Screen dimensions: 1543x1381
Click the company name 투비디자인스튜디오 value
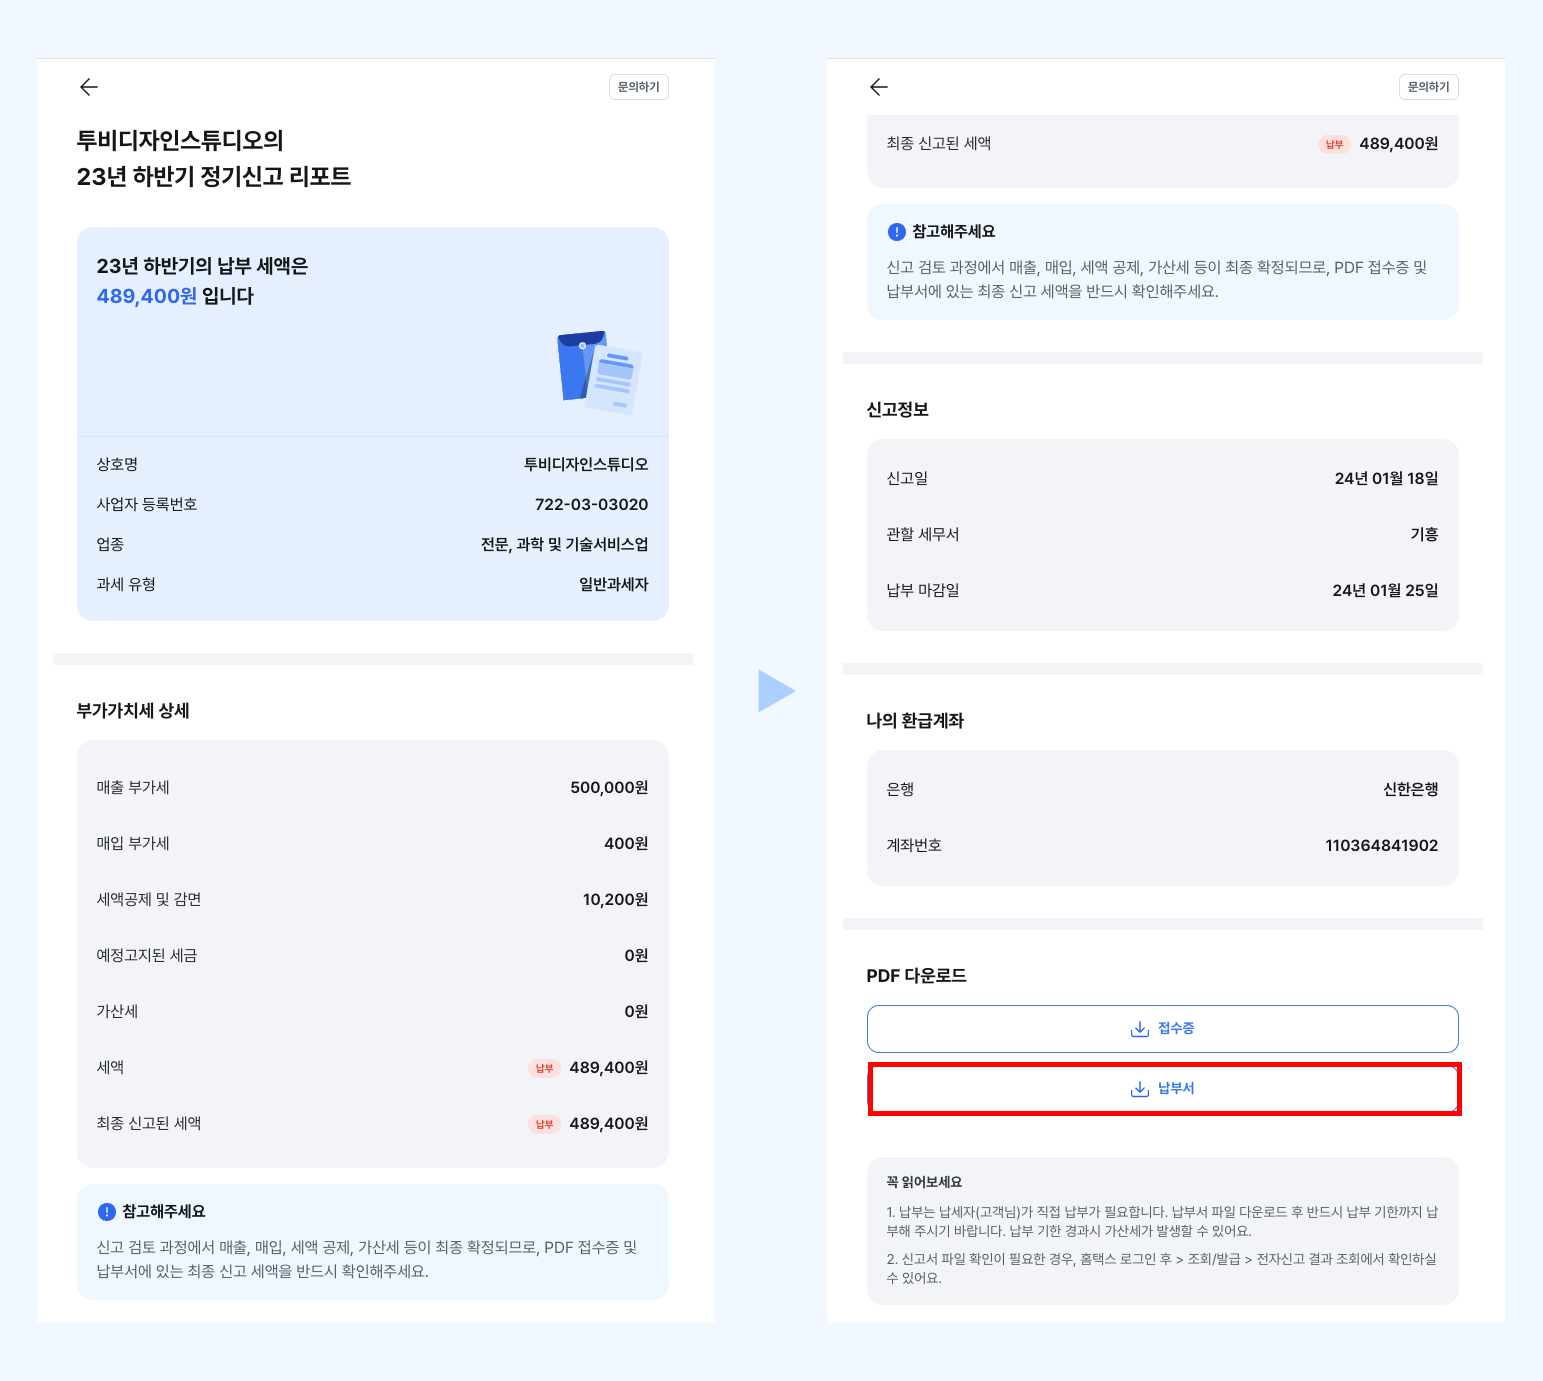pyautogui.click(x=586, y=464)
